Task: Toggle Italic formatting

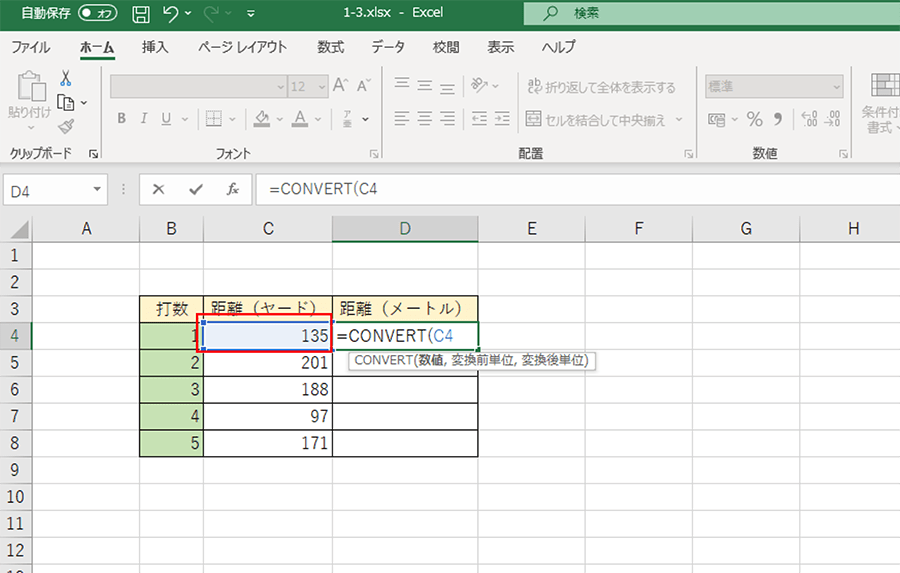Action: [x=143, y=118]
